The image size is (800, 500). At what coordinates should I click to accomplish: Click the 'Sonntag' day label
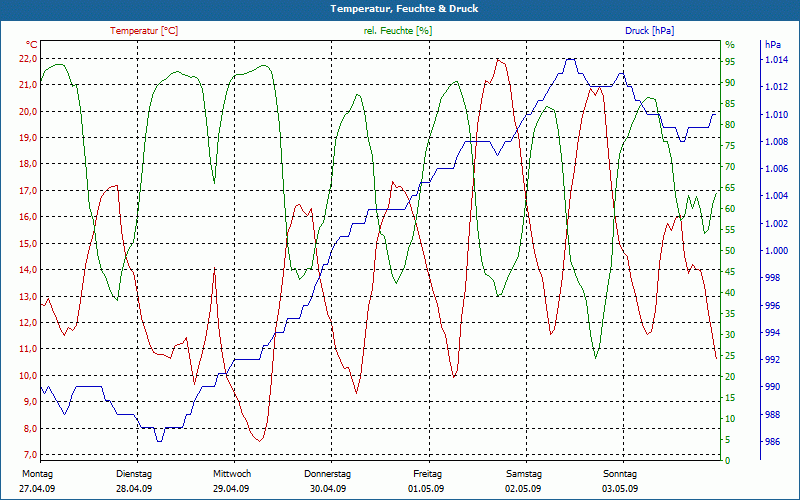tap(620, 474)
